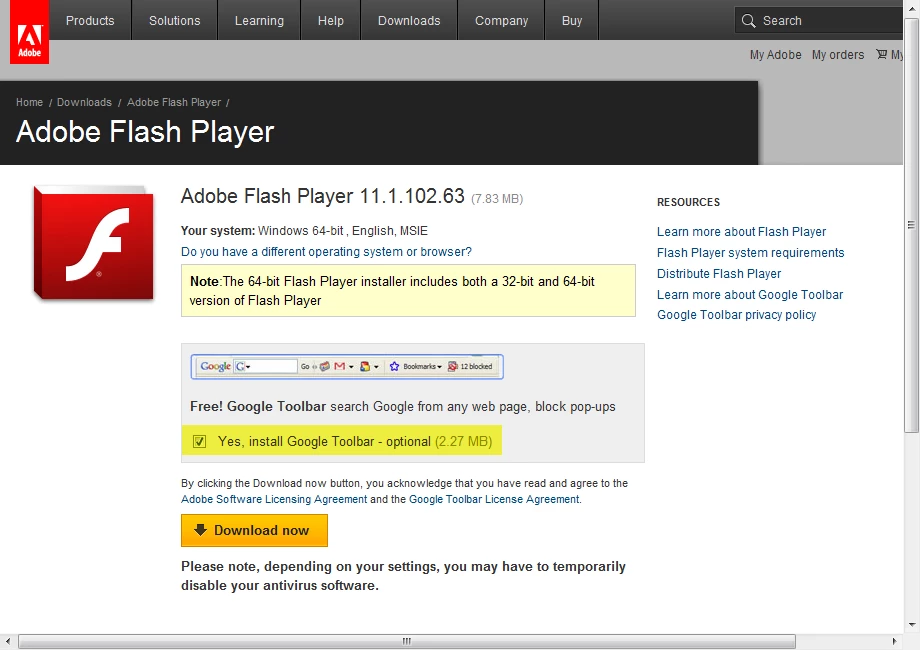Open the Buy menu

tap(571, 21)
